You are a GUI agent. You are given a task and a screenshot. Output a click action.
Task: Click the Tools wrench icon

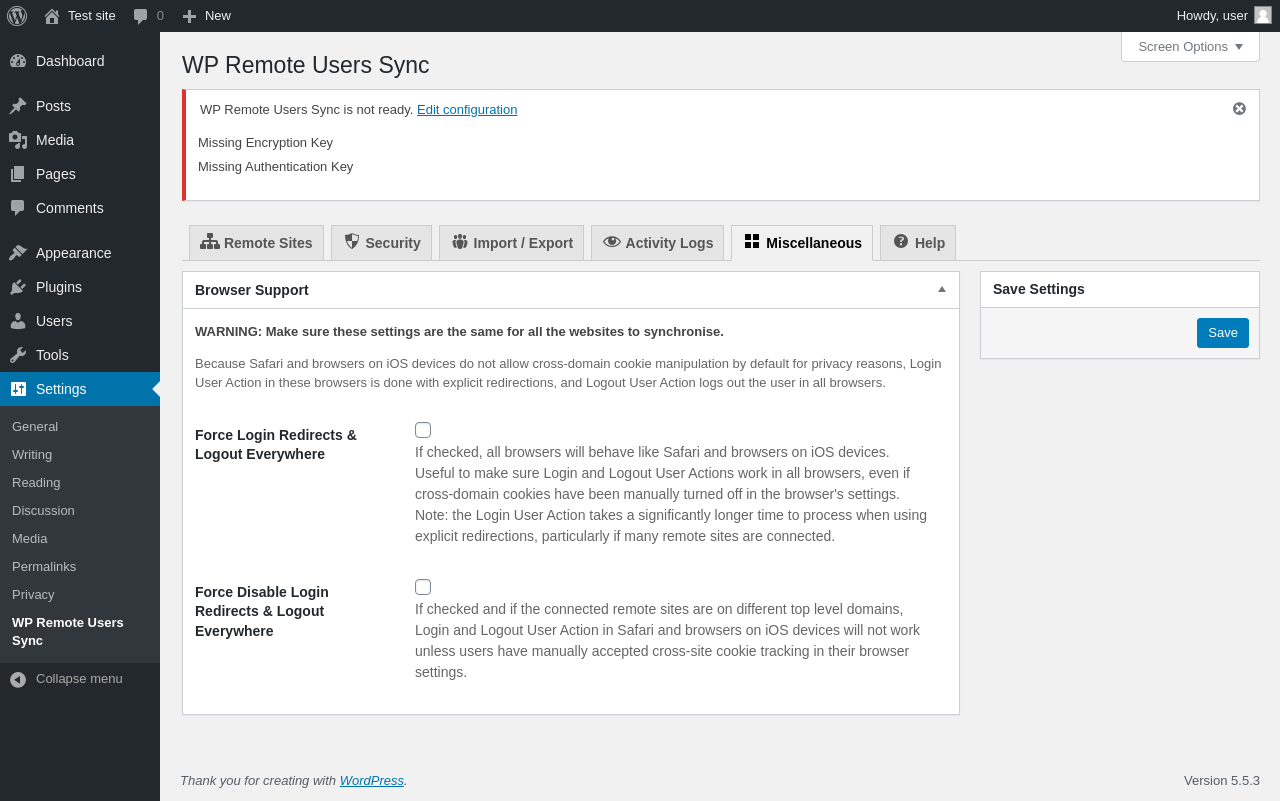coord(18,355)
